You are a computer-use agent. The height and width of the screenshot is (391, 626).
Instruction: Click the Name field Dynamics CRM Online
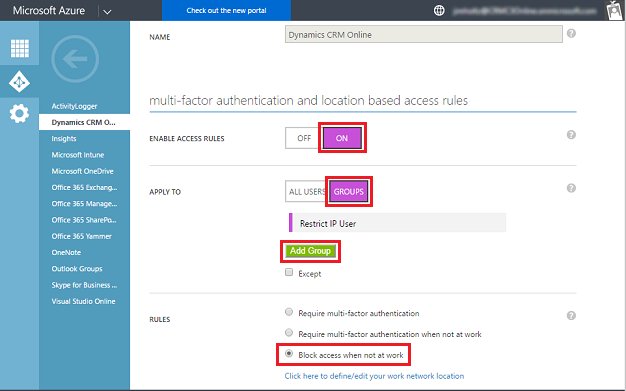coord(424,34)
